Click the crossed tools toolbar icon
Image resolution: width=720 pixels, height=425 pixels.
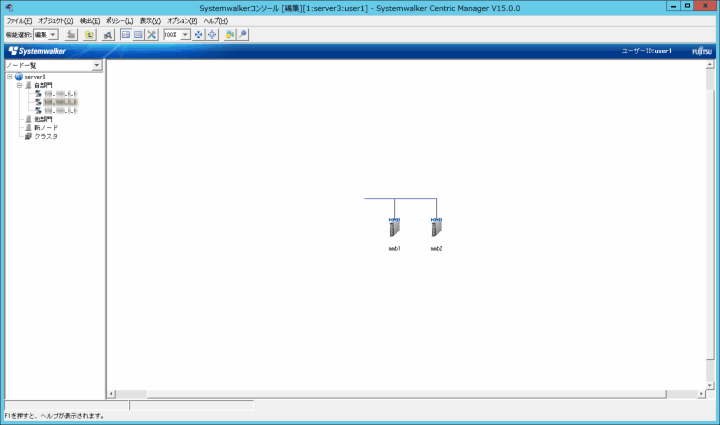152,35
